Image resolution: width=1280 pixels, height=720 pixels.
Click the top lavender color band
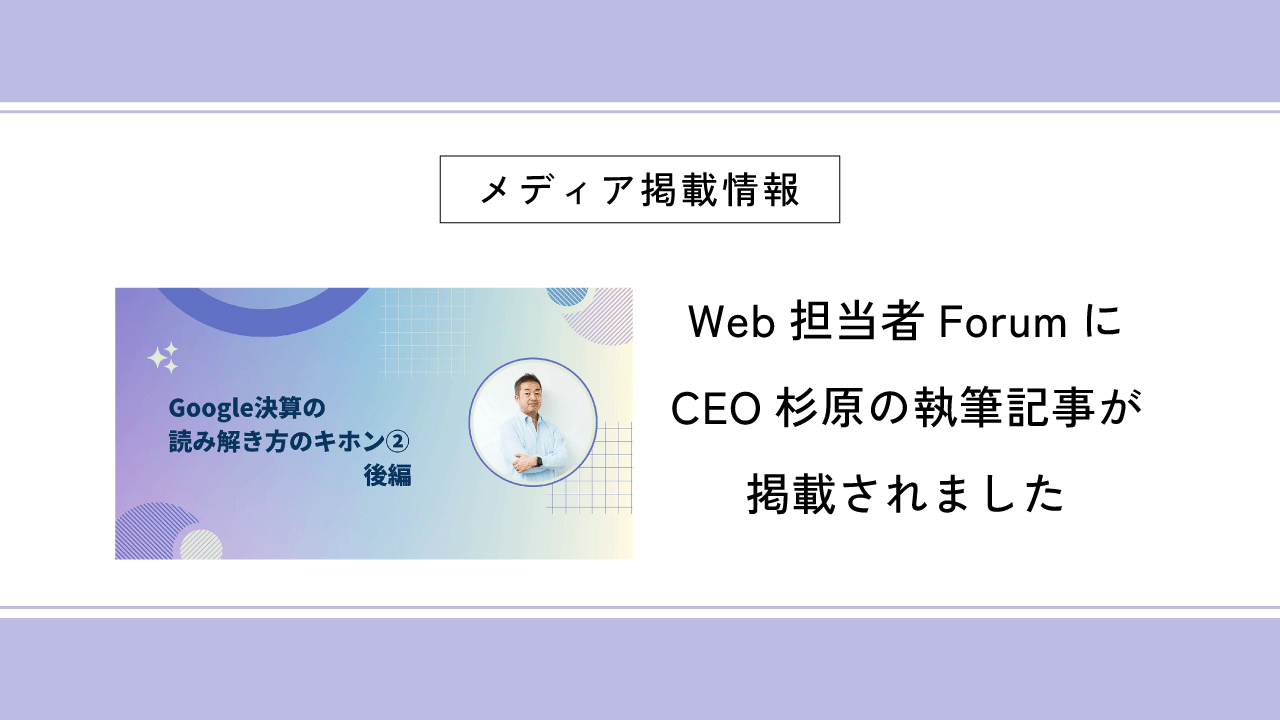(640, 50)
